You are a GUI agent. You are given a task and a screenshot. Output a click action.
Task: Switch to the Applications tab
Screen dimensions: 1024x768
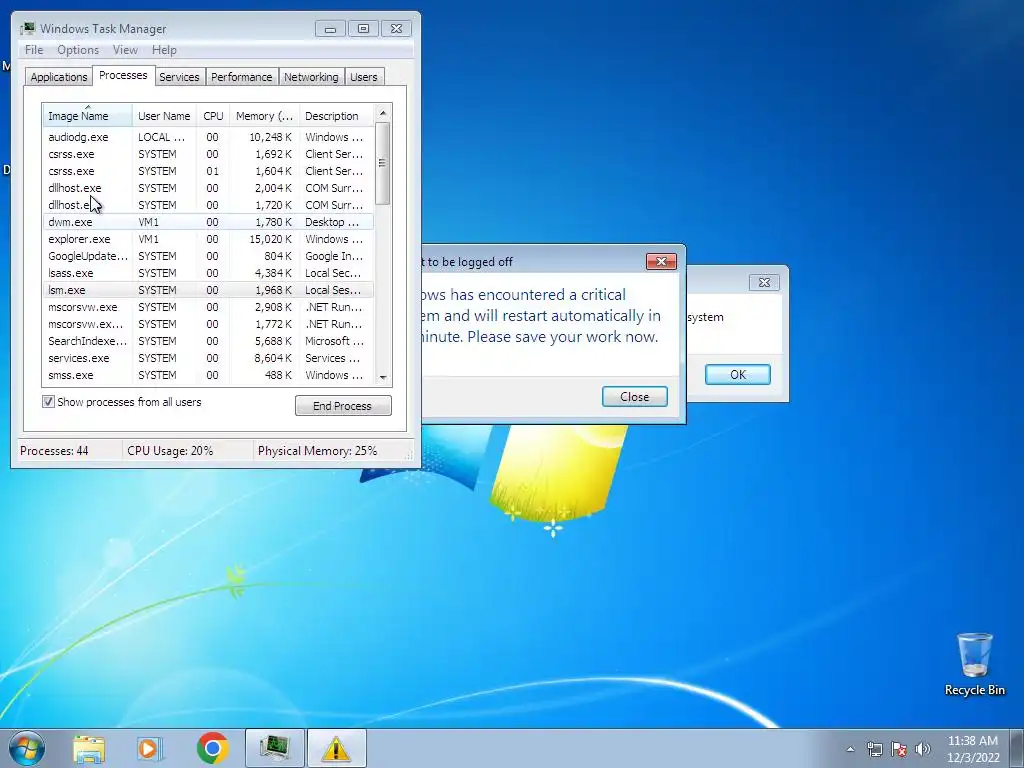pyautogui.click(x=59, y=77)
